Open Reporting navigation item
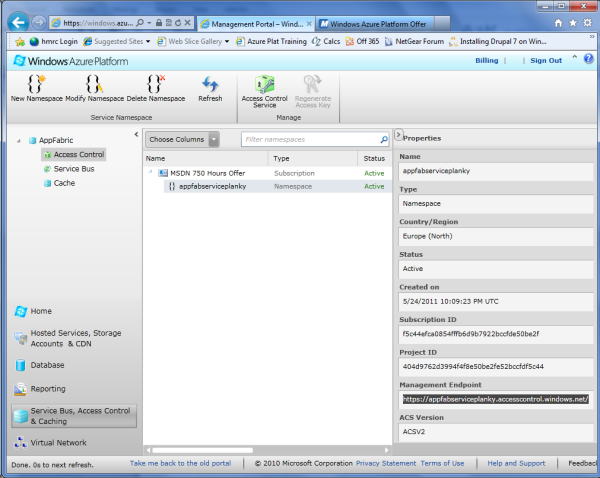The width and height of the screenshot is (600, 478). tap(40, 389)
